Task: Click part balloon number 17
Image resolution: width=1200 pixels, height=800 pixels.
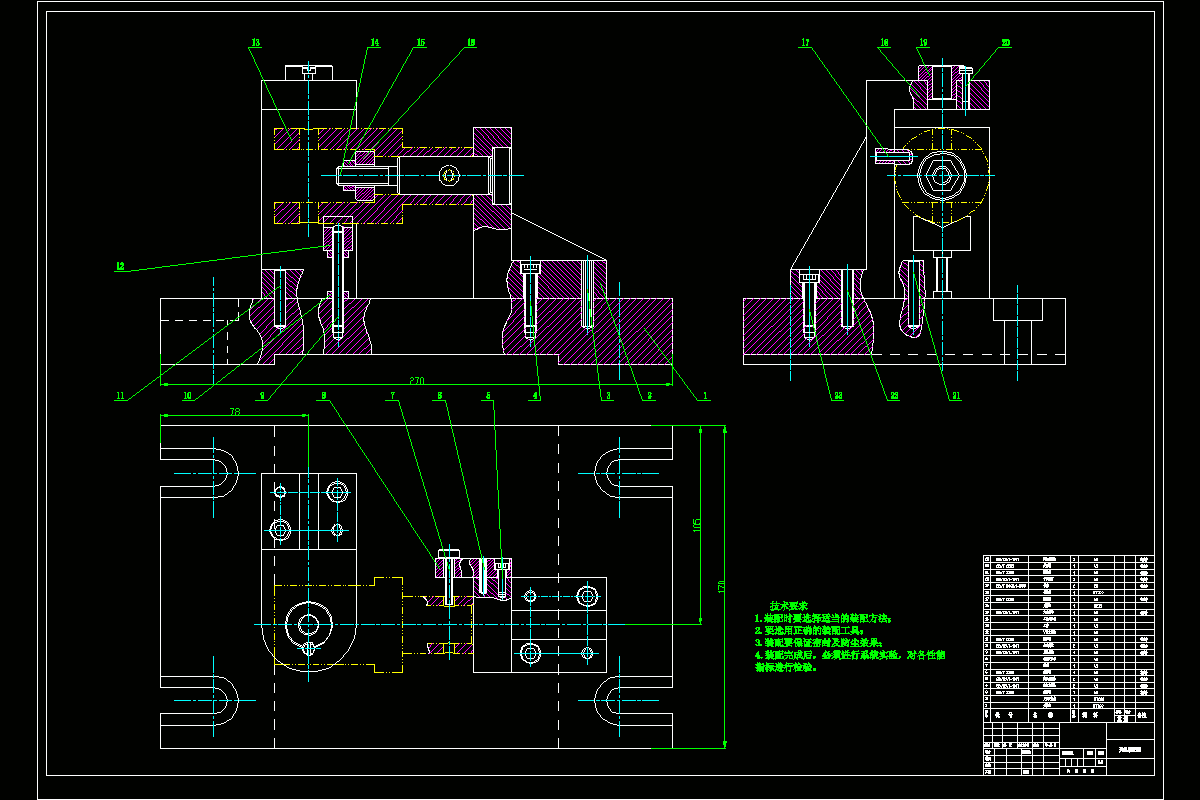Action: pyautogui.click(x=804, y=43)
